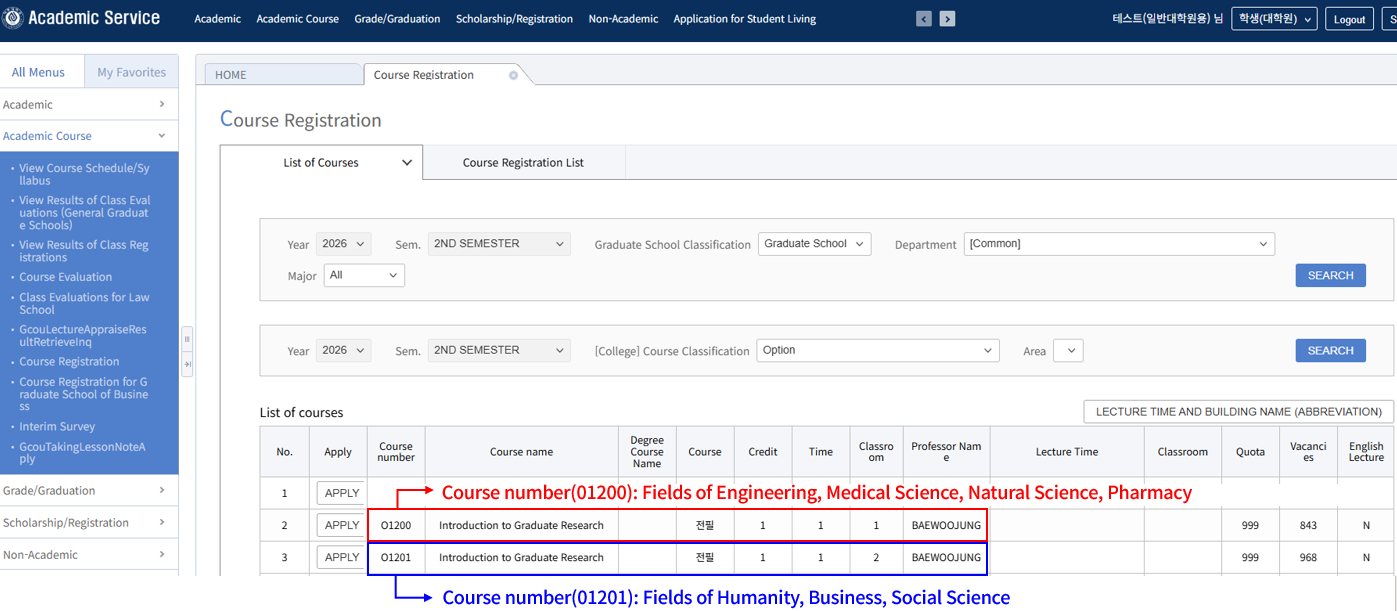Screen dimensions: 1397x611
Task: Open Course Registration for Graduate School of Business
Action: (x=84, y=394)
